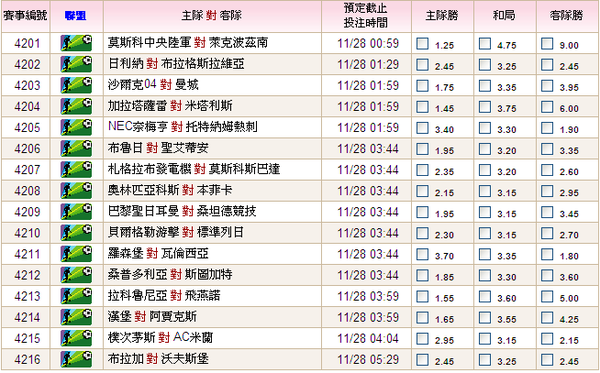Click the 羅森堡 對 瓦倫西亞 match text
The height and width of the screenshot is (373, 600).
tap(158, 253)
